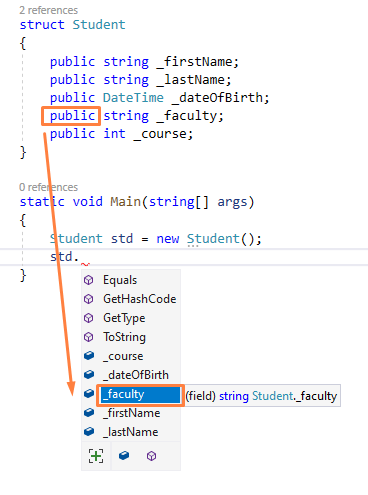Click the _firstName field icon
368x495 pixels.
click(x=89, y=413)
